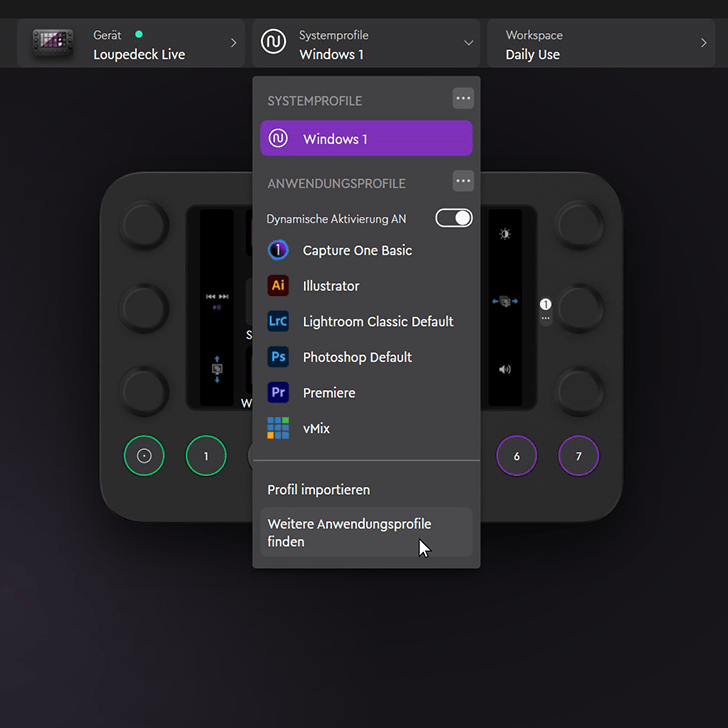This screenshot has width=728, height=728.
Task: Select round button 1 on the device
Action: point(206,456)
